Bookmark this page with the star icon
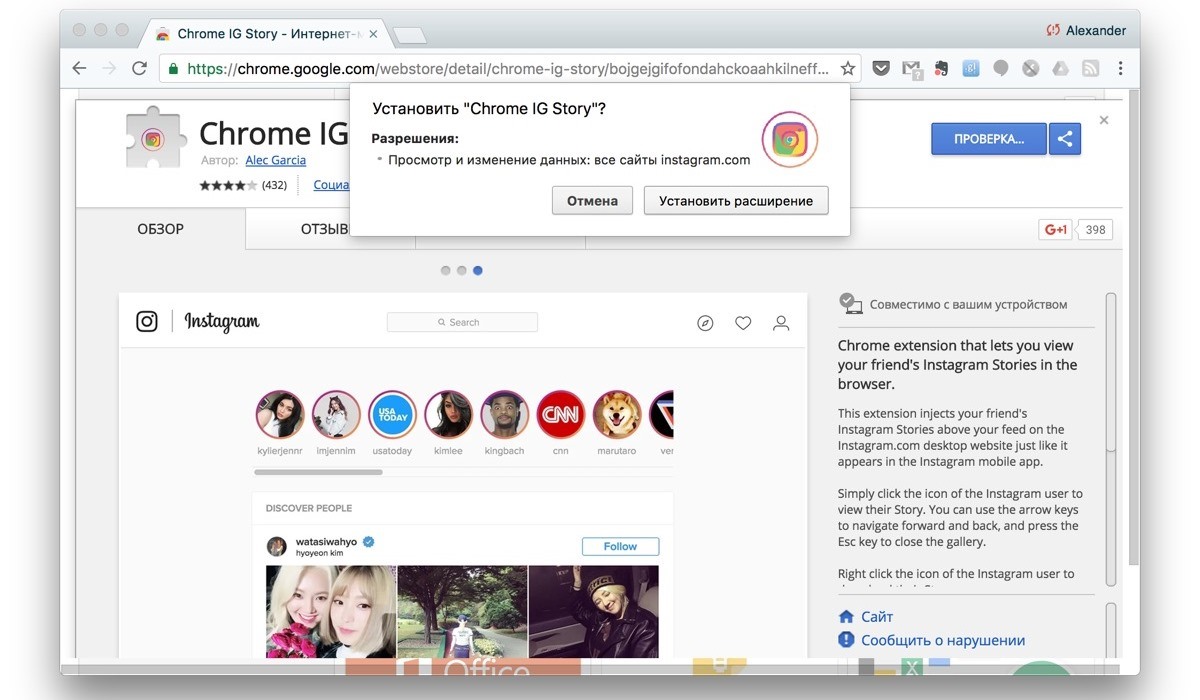The image size is (1200, 700). coord(847,69)
